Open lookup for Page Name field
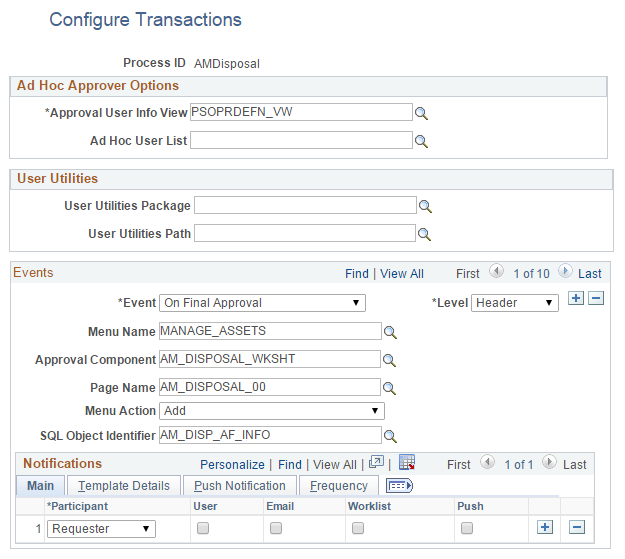This screenshot has height=559, width=625. [x=389, y=388]
